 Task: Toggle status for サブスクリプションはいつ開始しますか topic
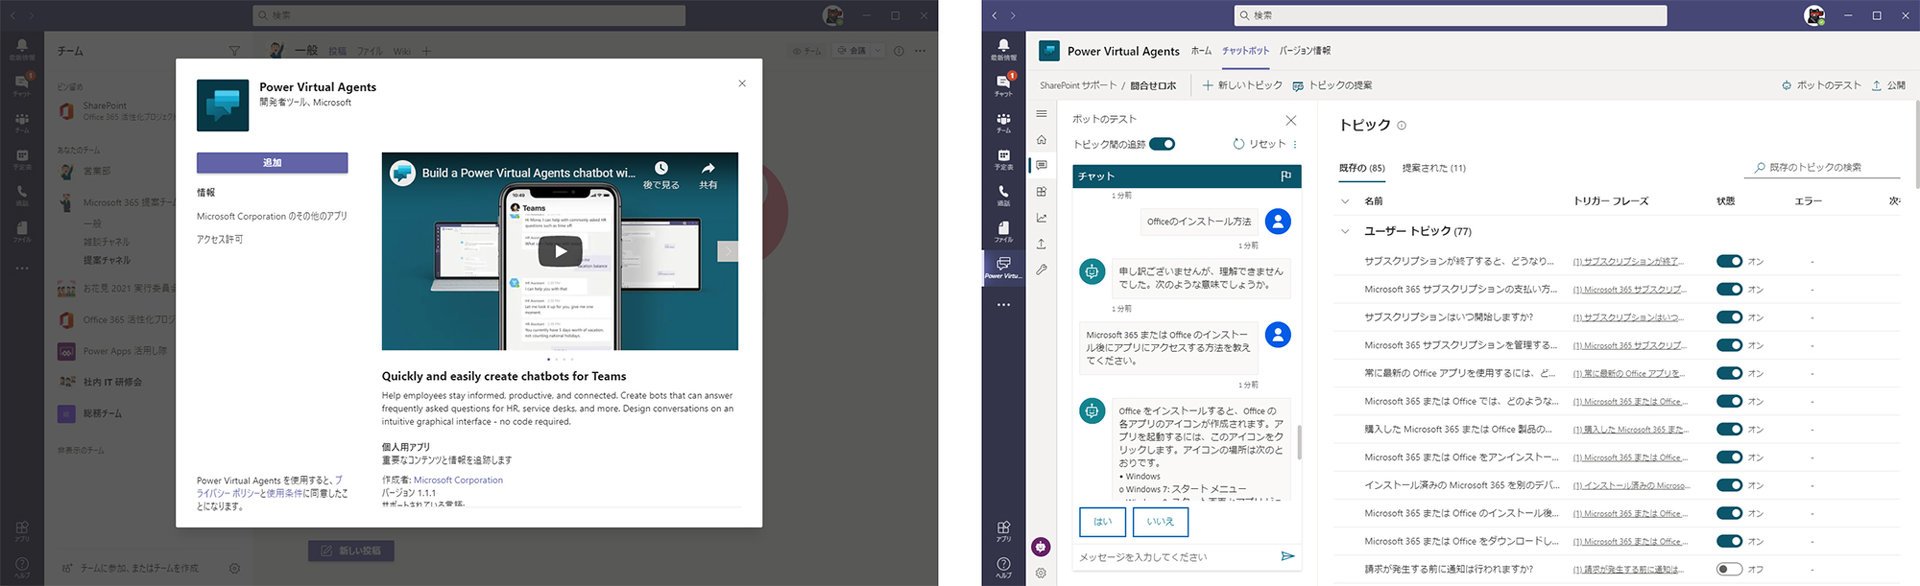[x=1729, y=317]
